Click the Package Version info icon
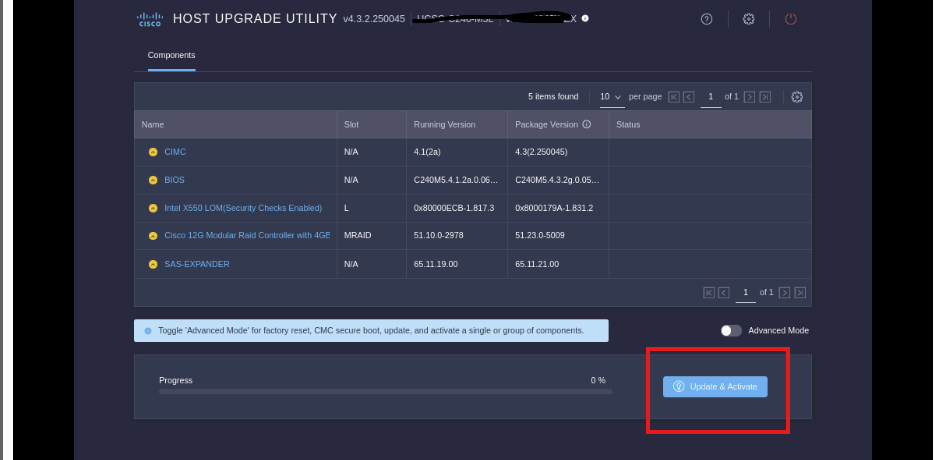Image resolution: width=935 pixels, height=460 pixels. 587,124
